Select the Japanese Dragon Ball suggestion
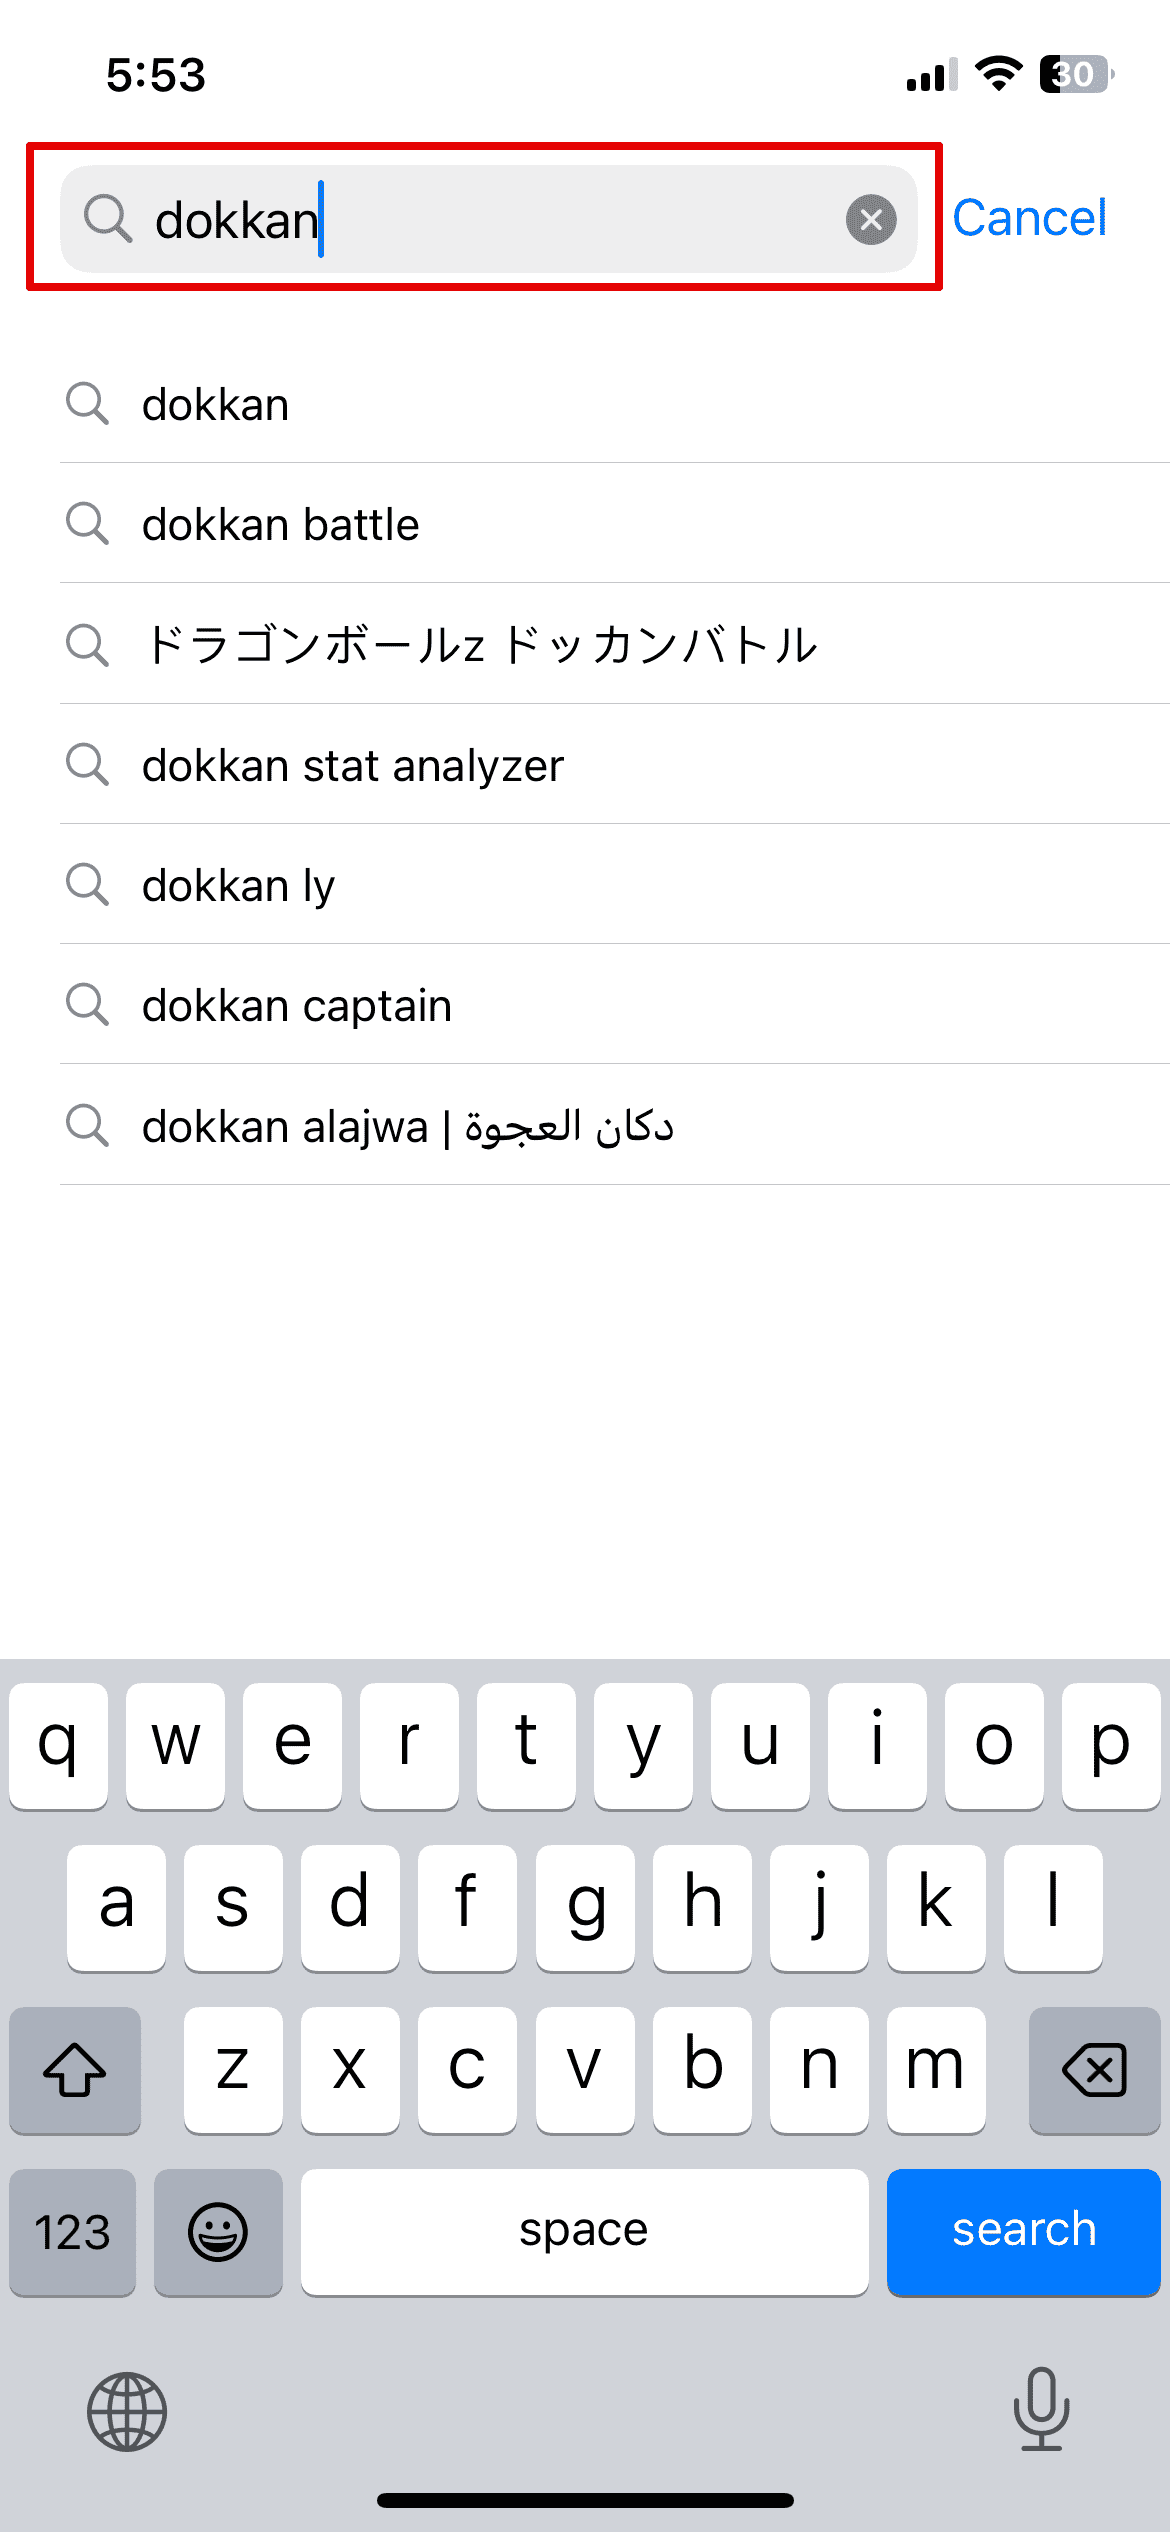The image size is (1170, 2532). click(x=480, y=645)
